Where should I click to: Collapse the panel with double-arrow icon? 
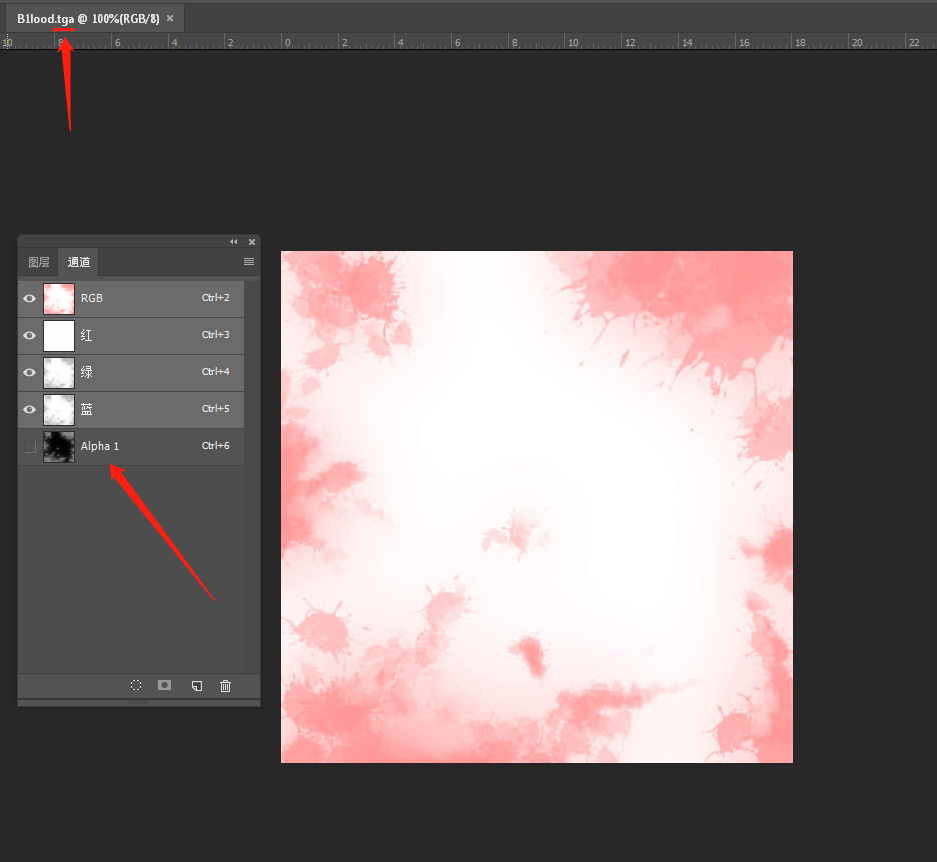tap(234, 242)
